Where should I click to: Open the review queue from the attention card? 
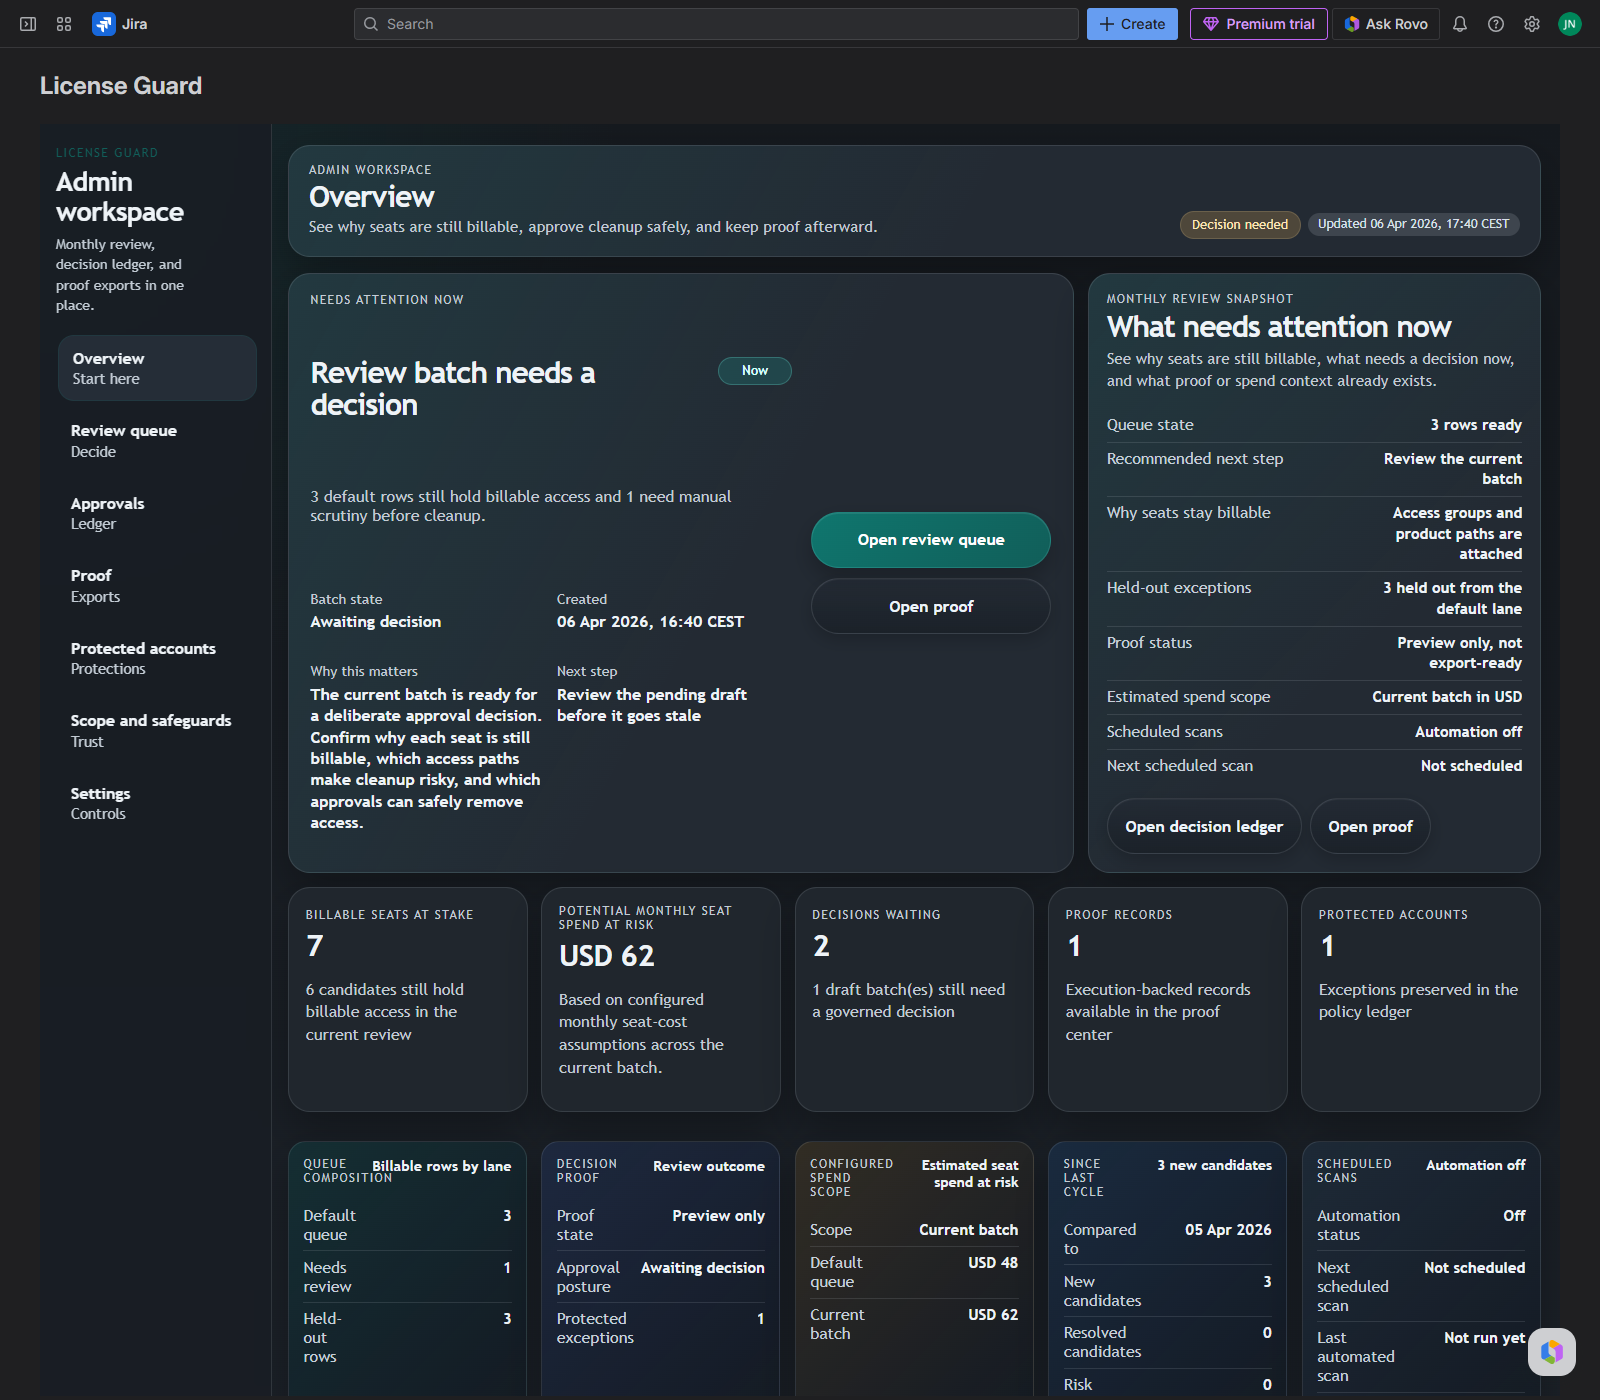pos(930,539)
